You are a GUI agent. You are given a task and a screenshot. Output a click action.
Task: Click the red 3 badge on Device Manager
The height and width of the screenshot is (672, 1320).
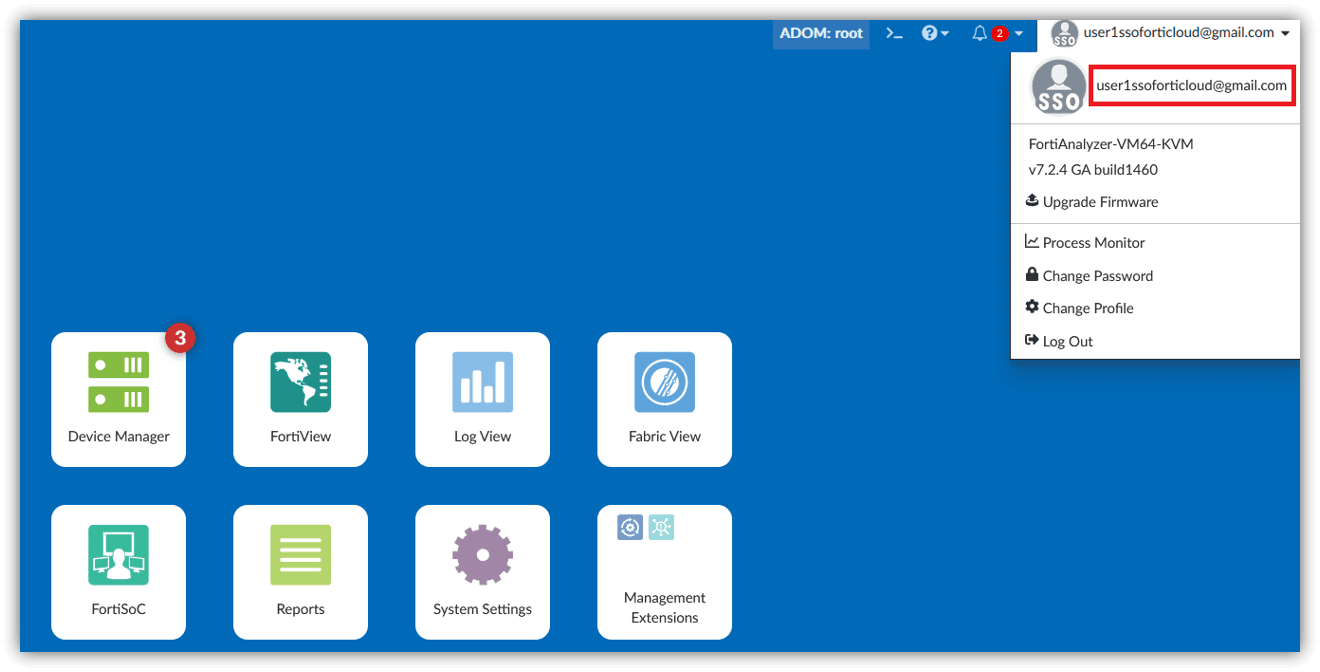coord(180,338)
